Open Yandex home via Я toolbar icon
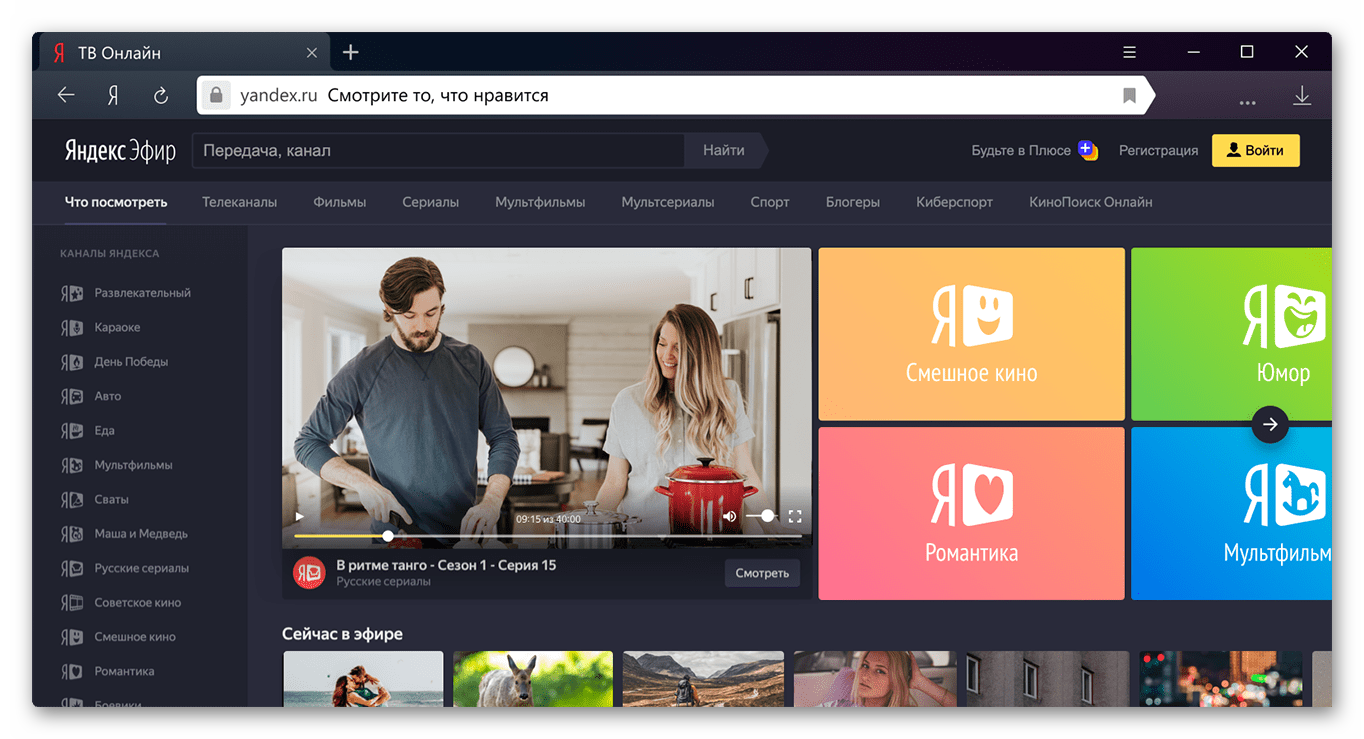Screen dimensions: 1364x739 113,95
